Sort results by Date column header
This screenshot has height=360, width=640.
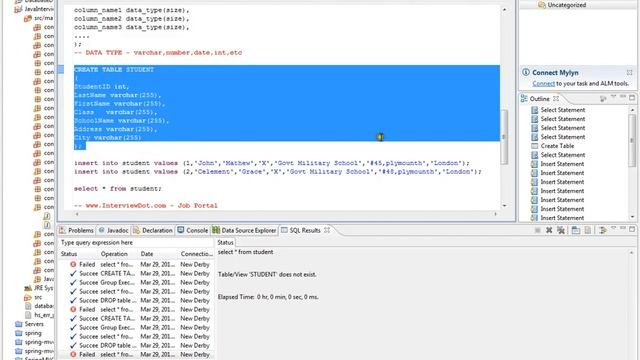pos(147,254)
